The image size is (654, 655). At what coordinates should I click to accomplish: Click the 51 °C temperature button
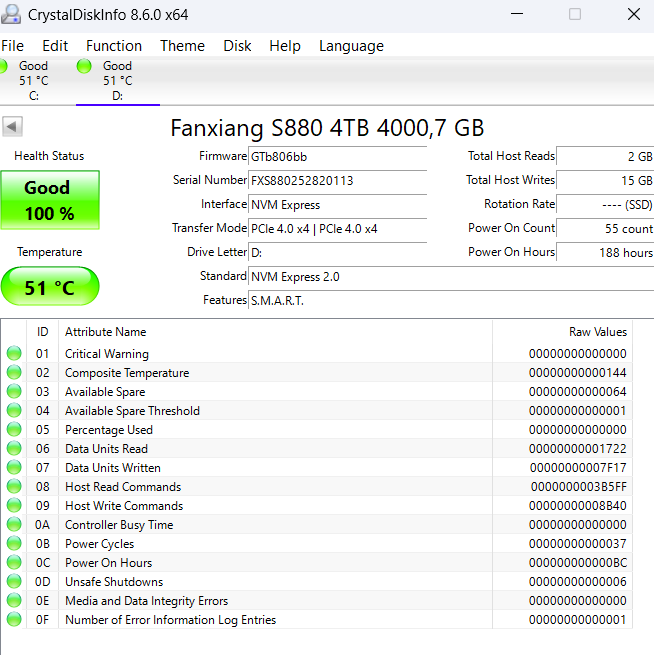[x=49, y=287]
